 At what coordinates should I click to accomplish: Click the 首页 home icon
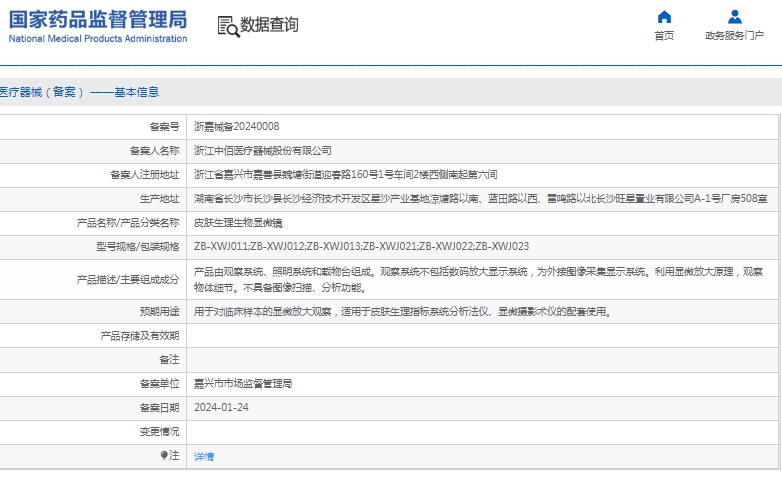(664, 17)
